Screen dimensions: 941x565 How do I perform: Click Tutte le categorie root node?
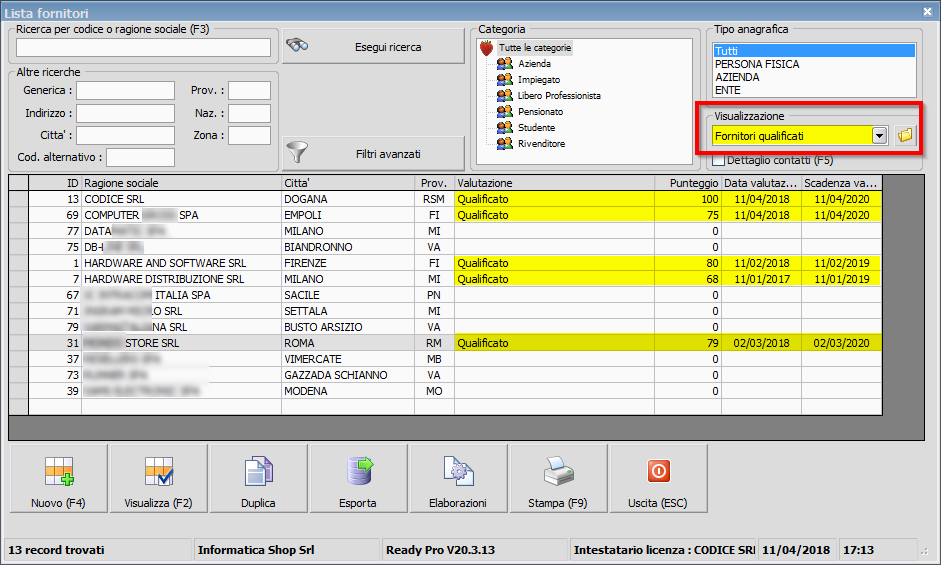point(535,48)
